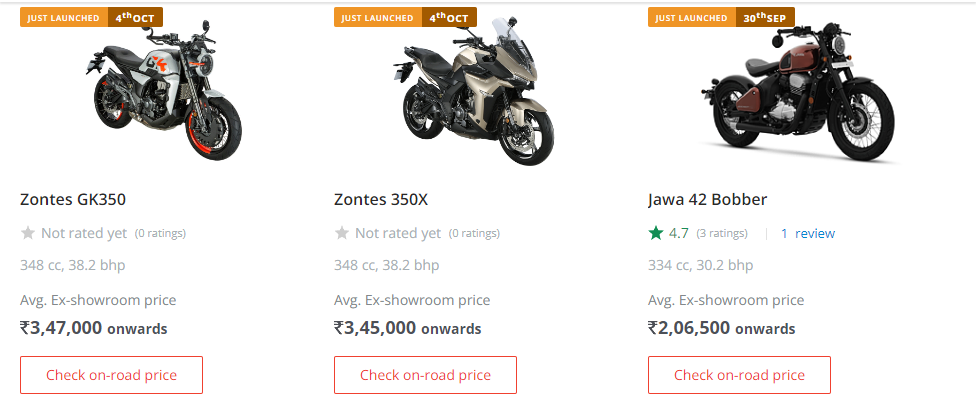976x402 pixels.
Task: Open the Jawa 42 Bobber title link
Action: tap(707, 199)
